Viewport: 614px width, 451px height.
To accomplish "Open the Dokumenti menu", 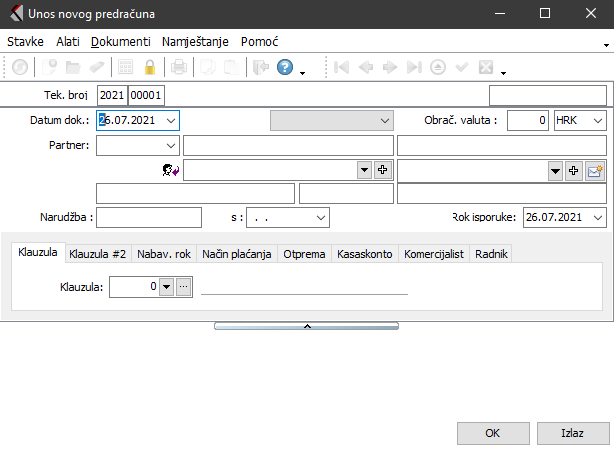I will click(120, 42).
